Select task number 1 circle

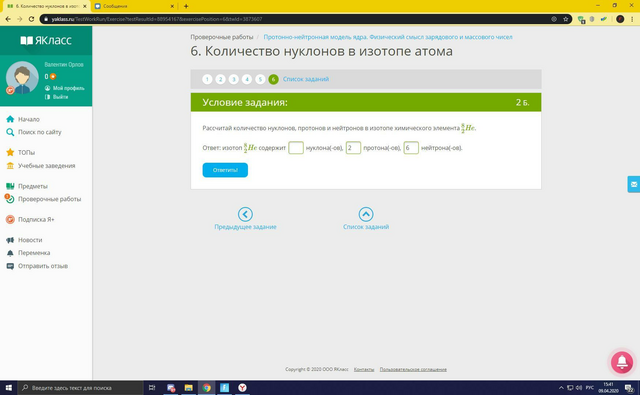tap(207, 79)
